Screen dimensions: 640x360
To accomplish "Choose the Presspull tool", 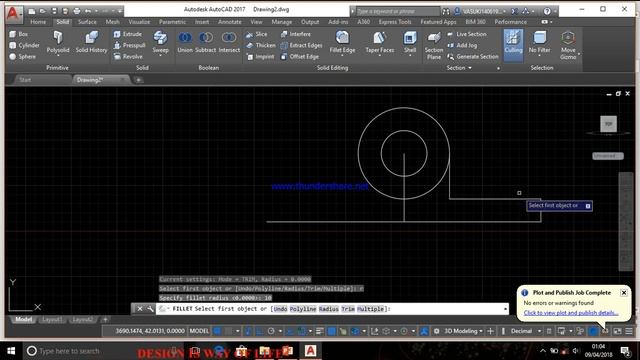I will [x=129, y=45].
